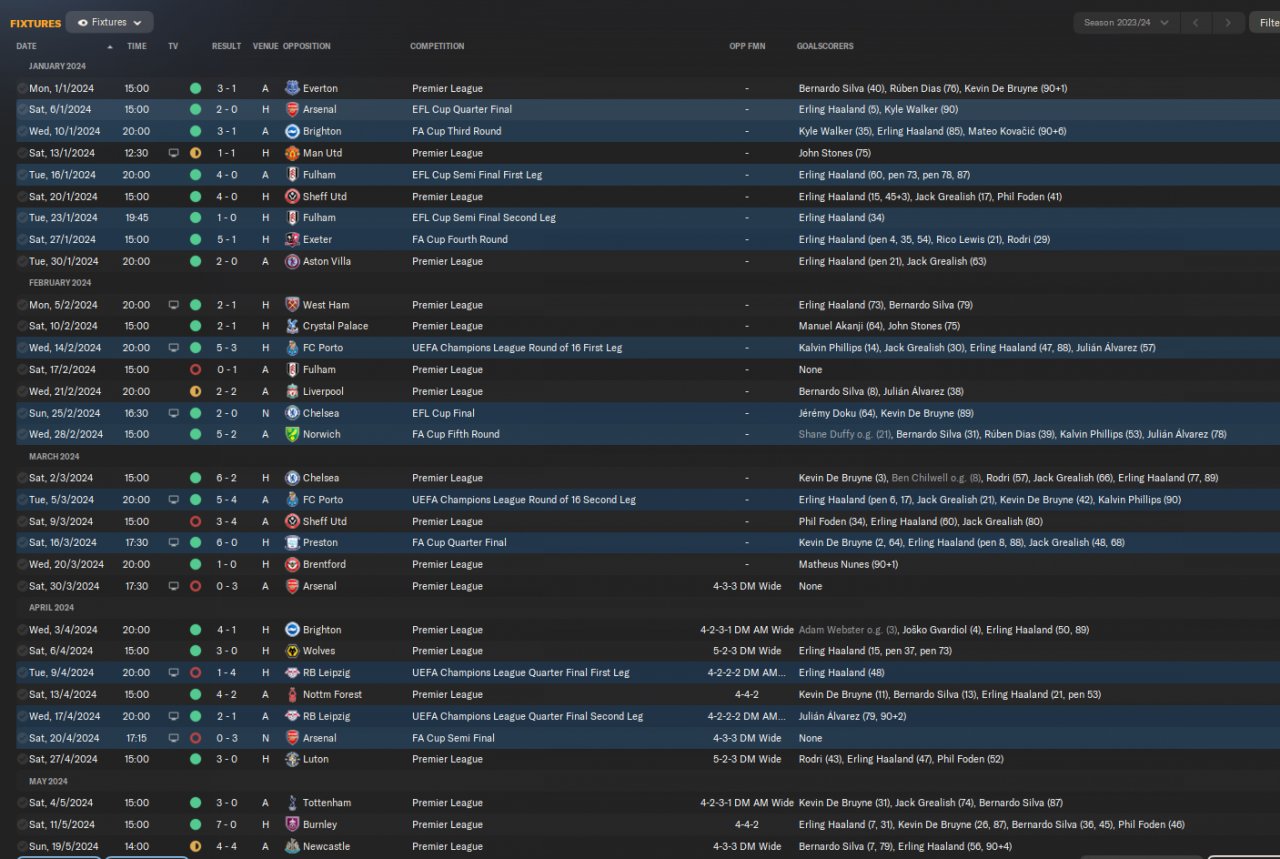Click the TV icon on the West Ham row

click(x=174, y=305)
